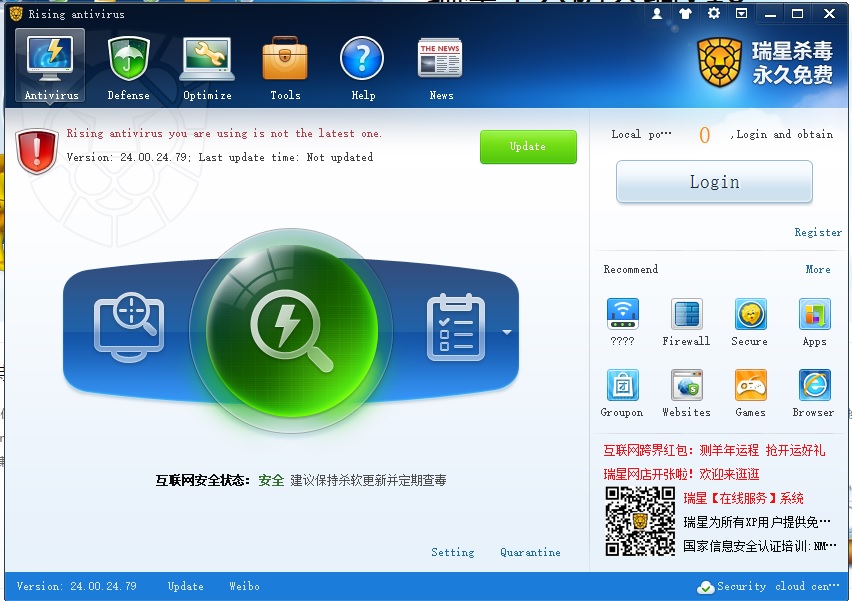Open the Antivirus tab
The height and width of the screenshot is (601, 852).
point(51,66)
